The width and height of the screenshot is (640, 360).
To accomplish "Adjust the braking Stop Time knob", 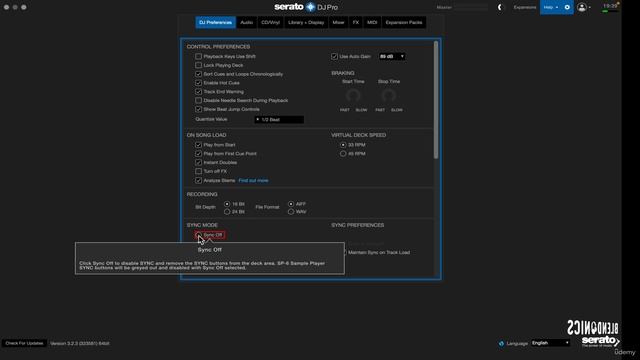I will click(x=389, y=96).
